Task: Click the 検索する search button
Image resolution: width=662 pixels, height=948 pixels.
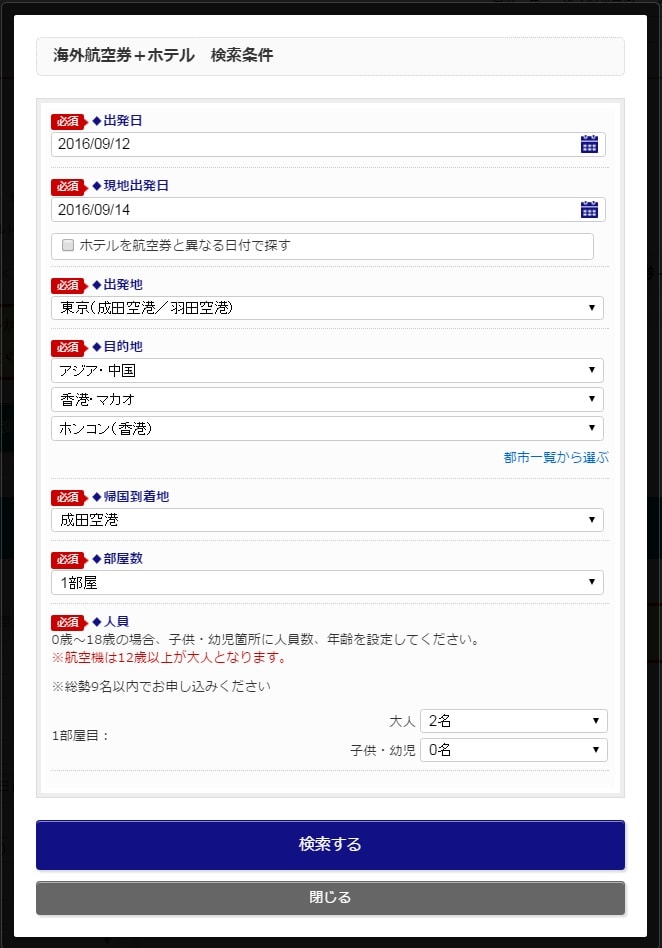Action: 330,845
